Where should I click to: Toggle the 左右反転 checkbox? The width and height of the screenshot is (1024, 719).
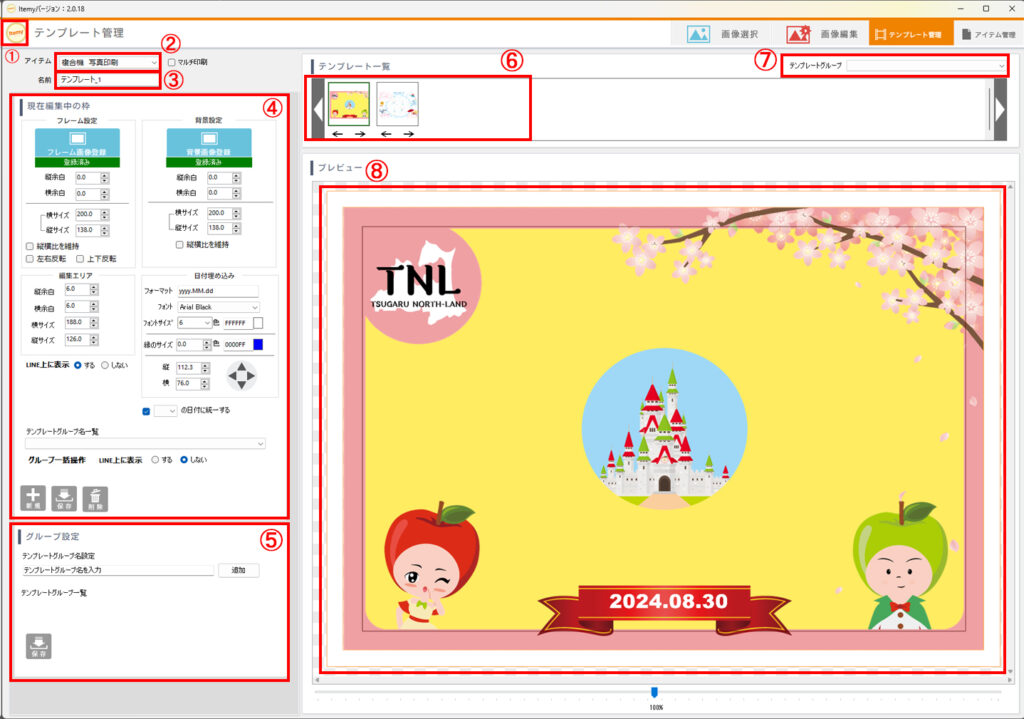coord(30,259)
